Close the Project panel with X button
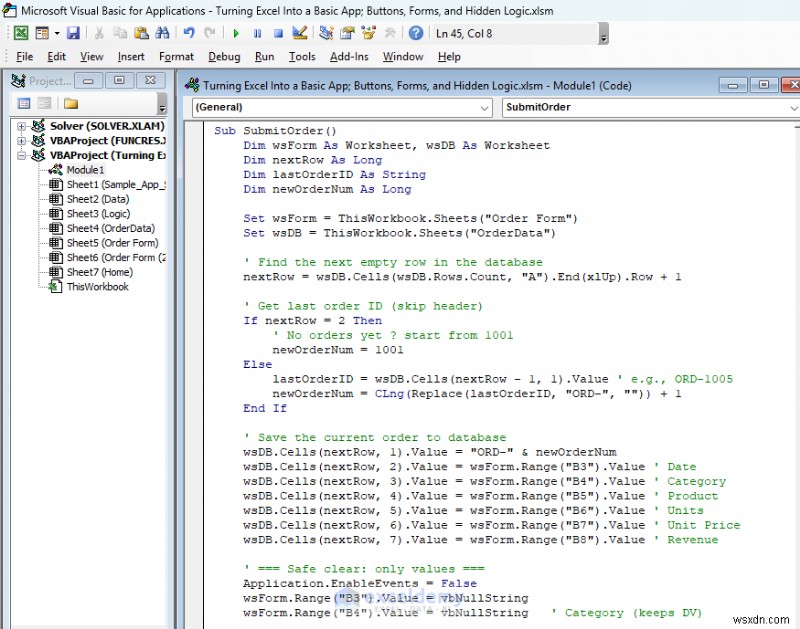This screenshot has width=800, height=629. (x=151, y=81)
